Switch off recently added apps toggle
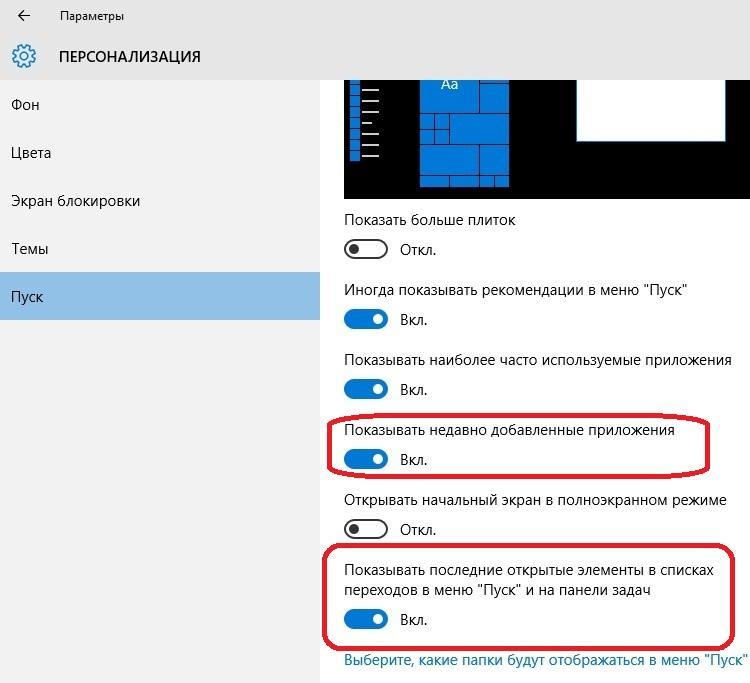Screen dimensions: 750x683 [365, 459]
